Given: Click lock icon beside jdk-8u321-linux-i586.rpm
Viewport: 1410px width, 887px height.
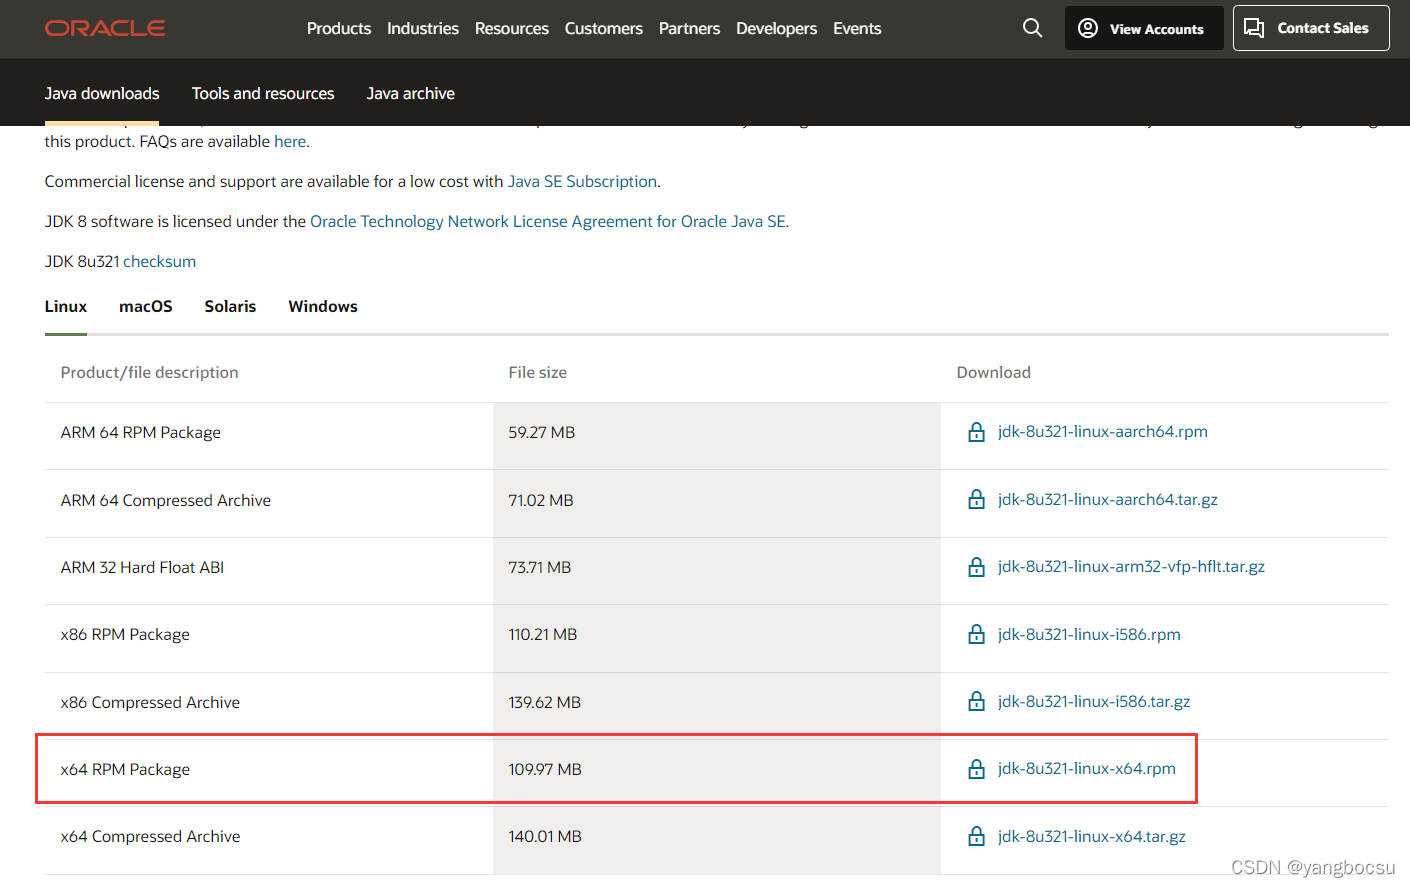Looking at the screenshot, I should [x=977, y=634].
